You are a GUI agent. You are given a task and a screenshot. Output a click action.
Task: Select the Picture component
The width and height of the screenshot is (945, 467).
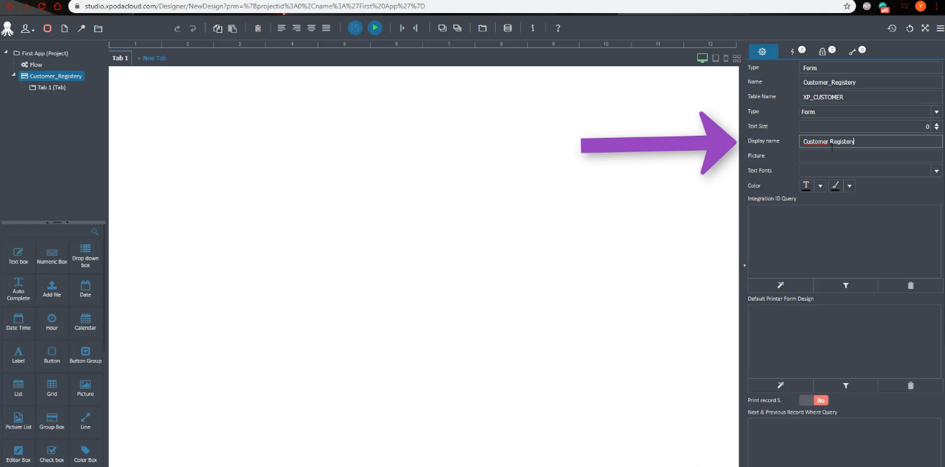86,388
